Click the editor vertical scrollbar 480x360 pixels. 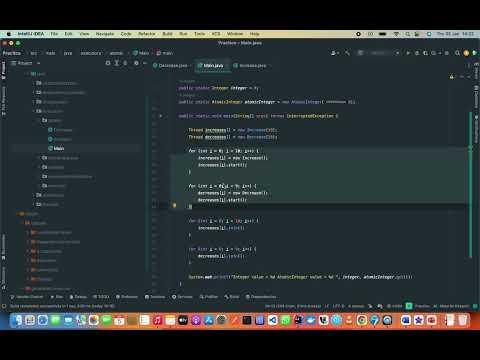pos(470,185)
